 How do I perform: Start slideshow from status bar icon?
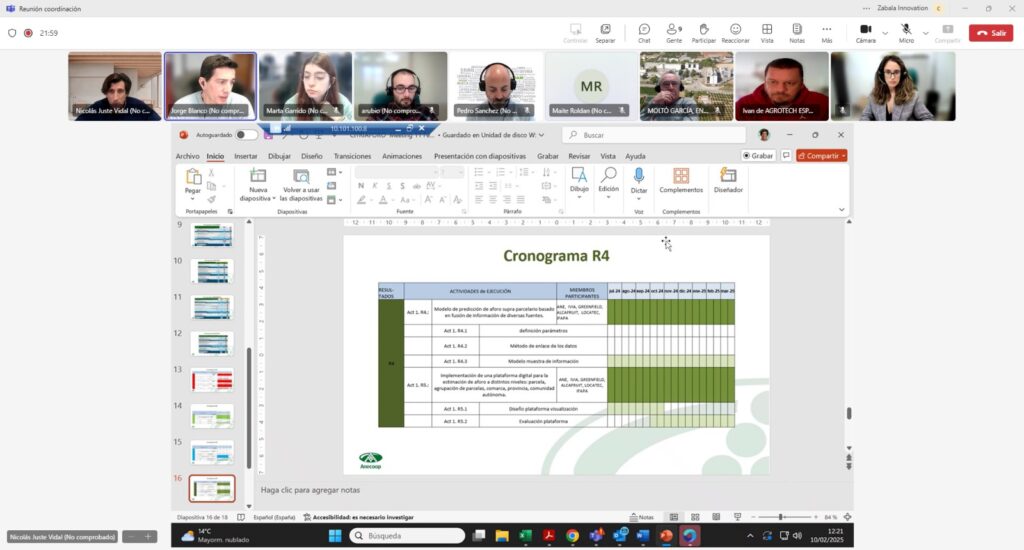pos(737,517)
